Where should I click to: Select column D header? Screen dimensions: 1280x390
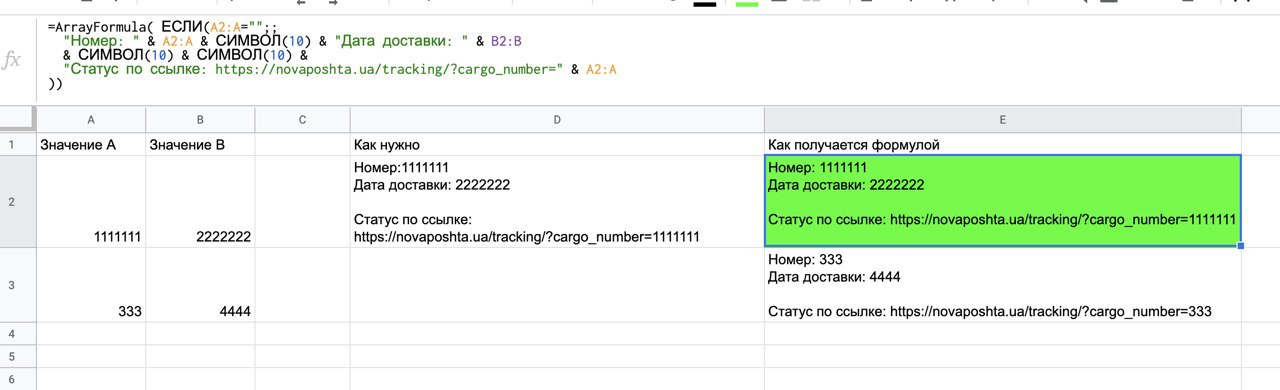point(556,120)
